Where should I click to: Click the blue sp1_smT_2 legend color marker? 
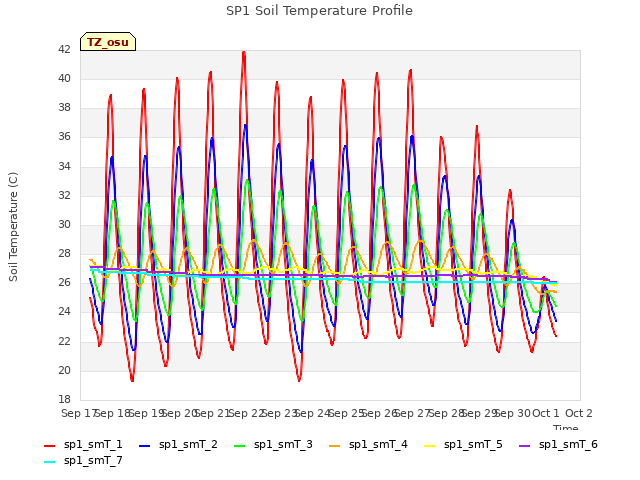[144, 446]
